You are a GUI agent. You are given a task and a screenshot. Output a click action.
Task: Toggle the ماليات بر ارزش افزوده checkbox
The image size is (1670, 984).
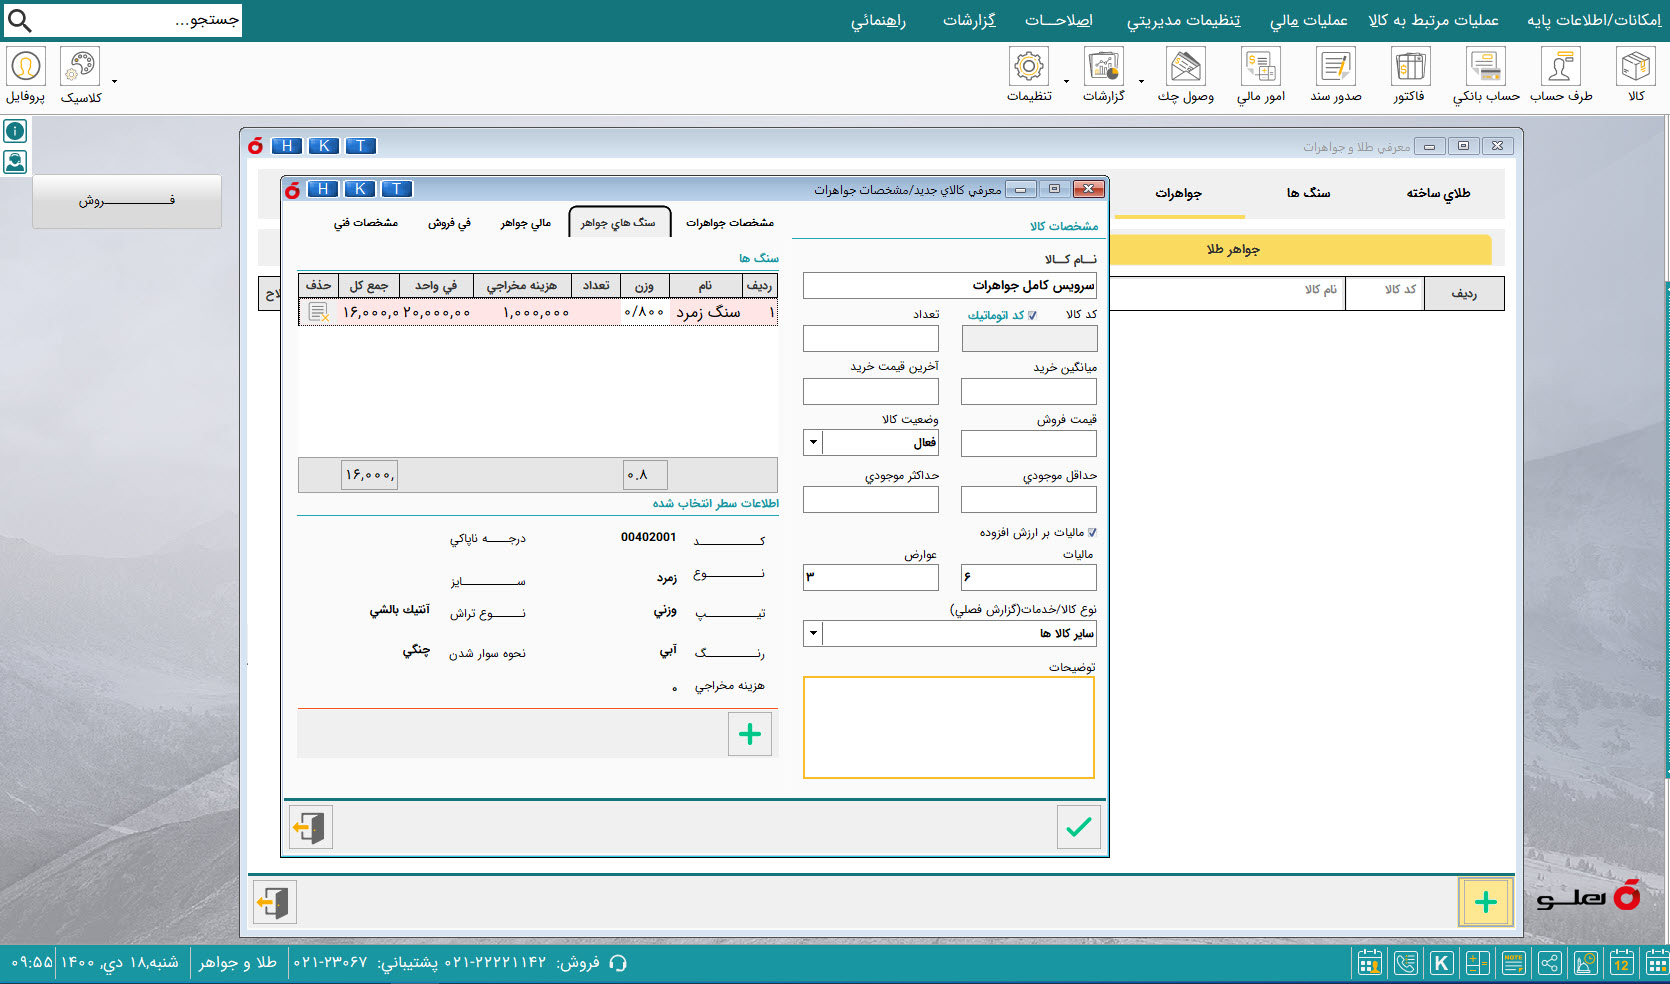click(1092, 533)
